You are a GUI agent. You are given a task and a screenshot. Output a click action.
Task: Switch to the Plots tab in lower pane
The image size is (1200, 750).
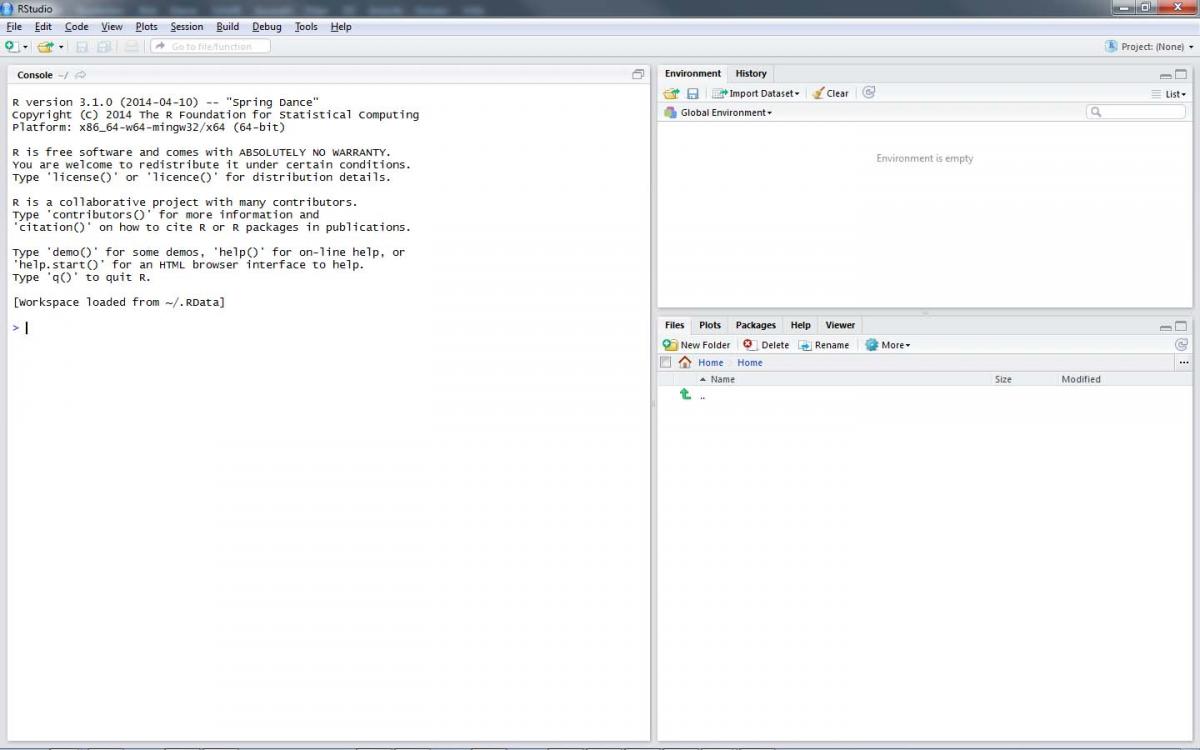[710, 325]
